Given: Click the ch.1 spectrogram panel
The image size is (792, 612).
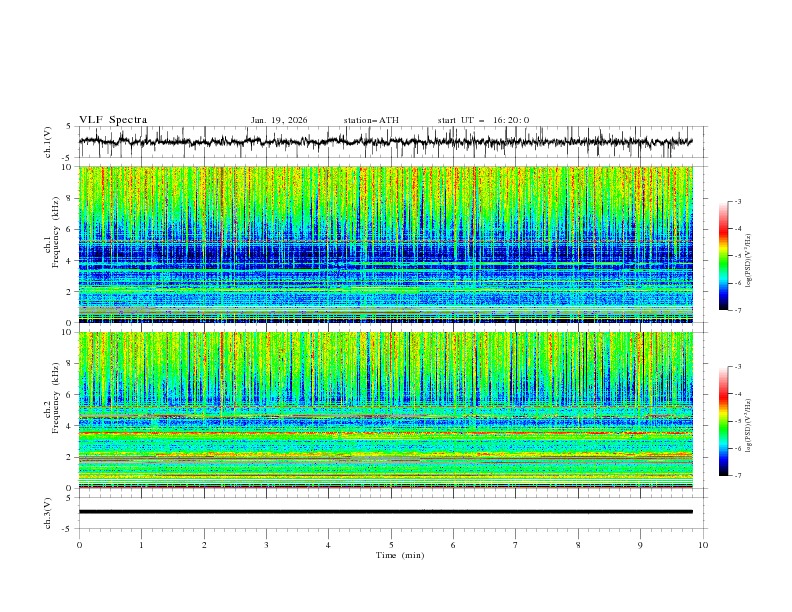Looking at the screenshot, I should tap(385, 244).
